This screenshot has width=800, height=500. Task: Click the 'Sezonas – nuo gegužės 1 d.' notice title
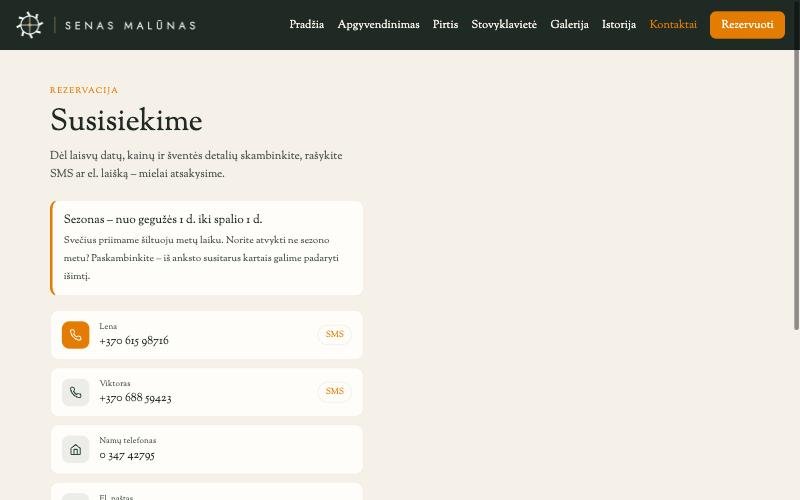(163, 219)
